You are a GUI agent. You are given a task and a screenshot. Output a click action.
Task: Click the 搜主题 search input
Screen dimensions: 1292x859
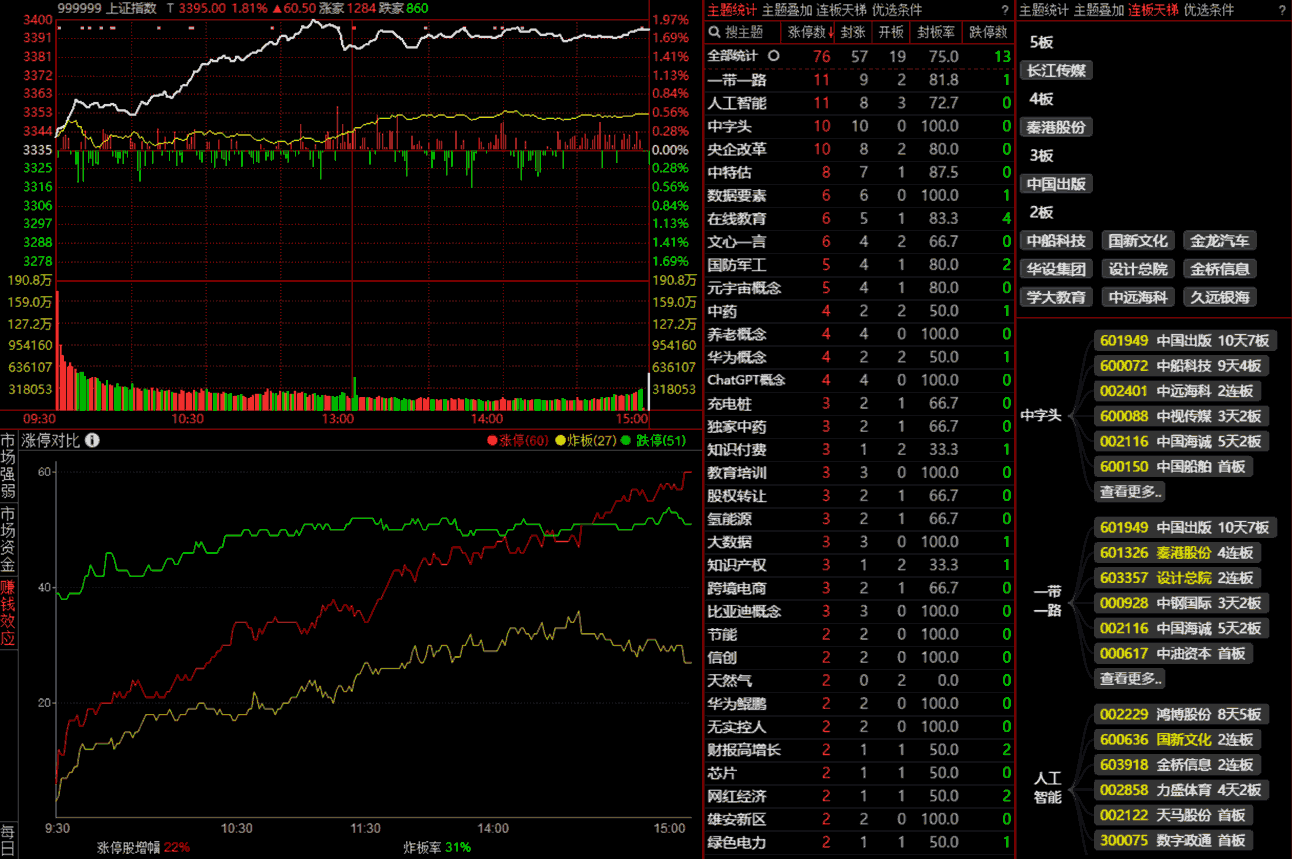tap(744, 33)
